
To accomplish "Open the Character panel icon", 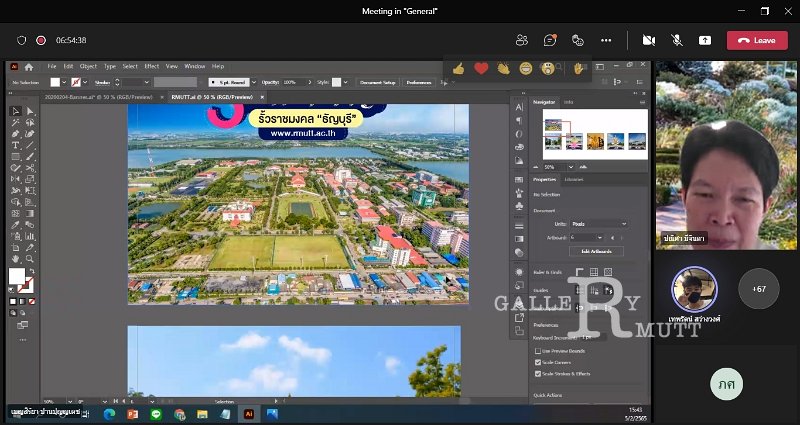I will click(x=519, y=107).
